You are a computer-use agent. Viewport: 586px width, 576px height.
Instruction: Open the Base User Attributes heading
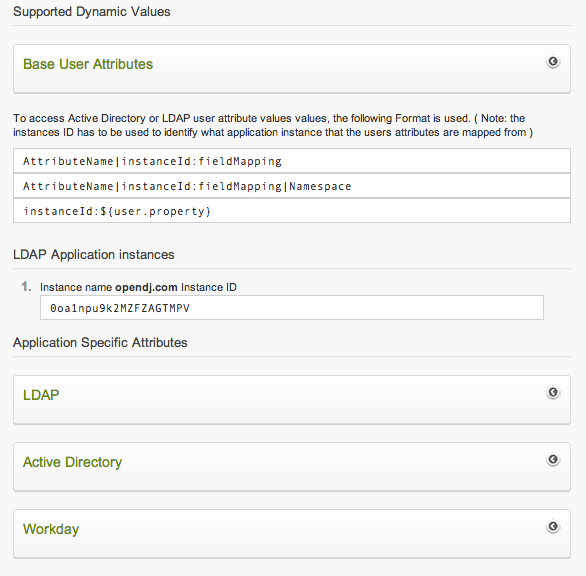[88, 64]
